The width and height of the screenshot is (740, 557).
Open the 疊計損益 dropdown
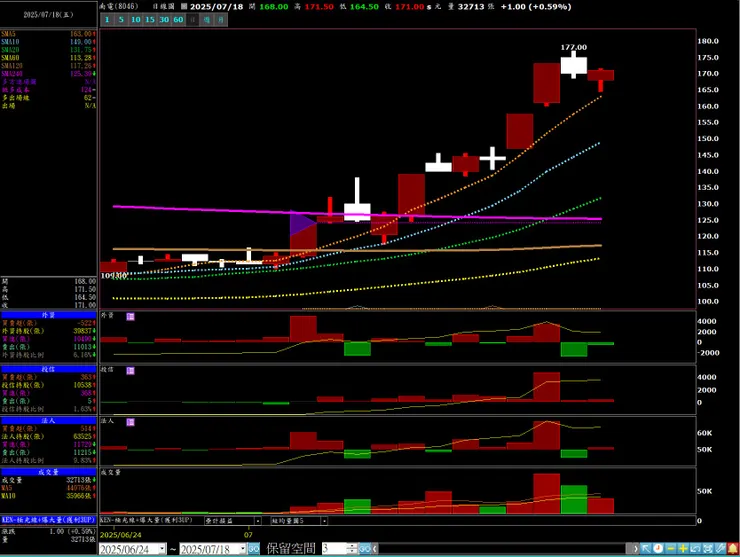pos(233,521)
